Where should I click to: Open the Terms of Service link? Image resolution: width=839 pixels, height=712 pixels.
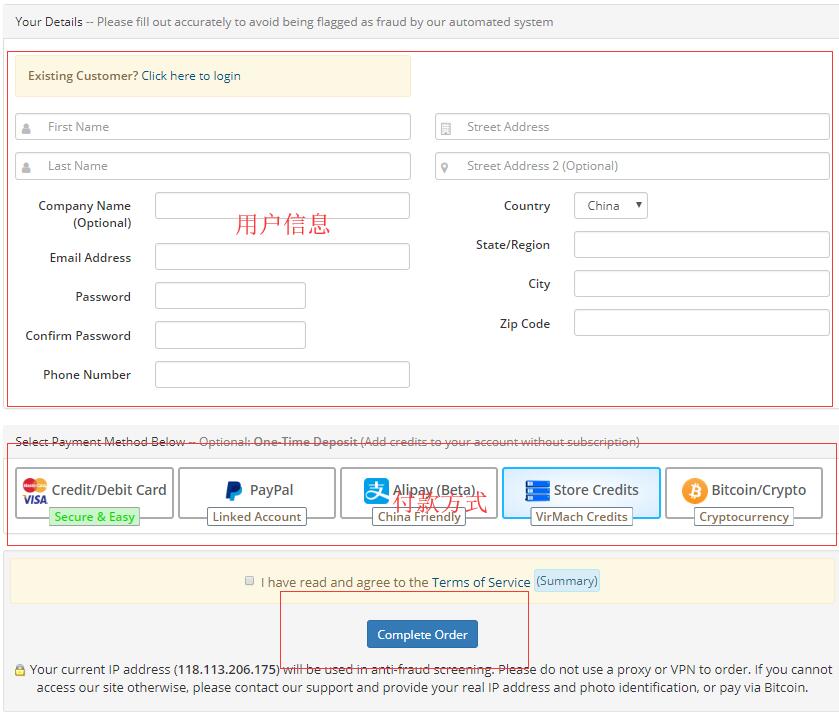coord(481,582)
